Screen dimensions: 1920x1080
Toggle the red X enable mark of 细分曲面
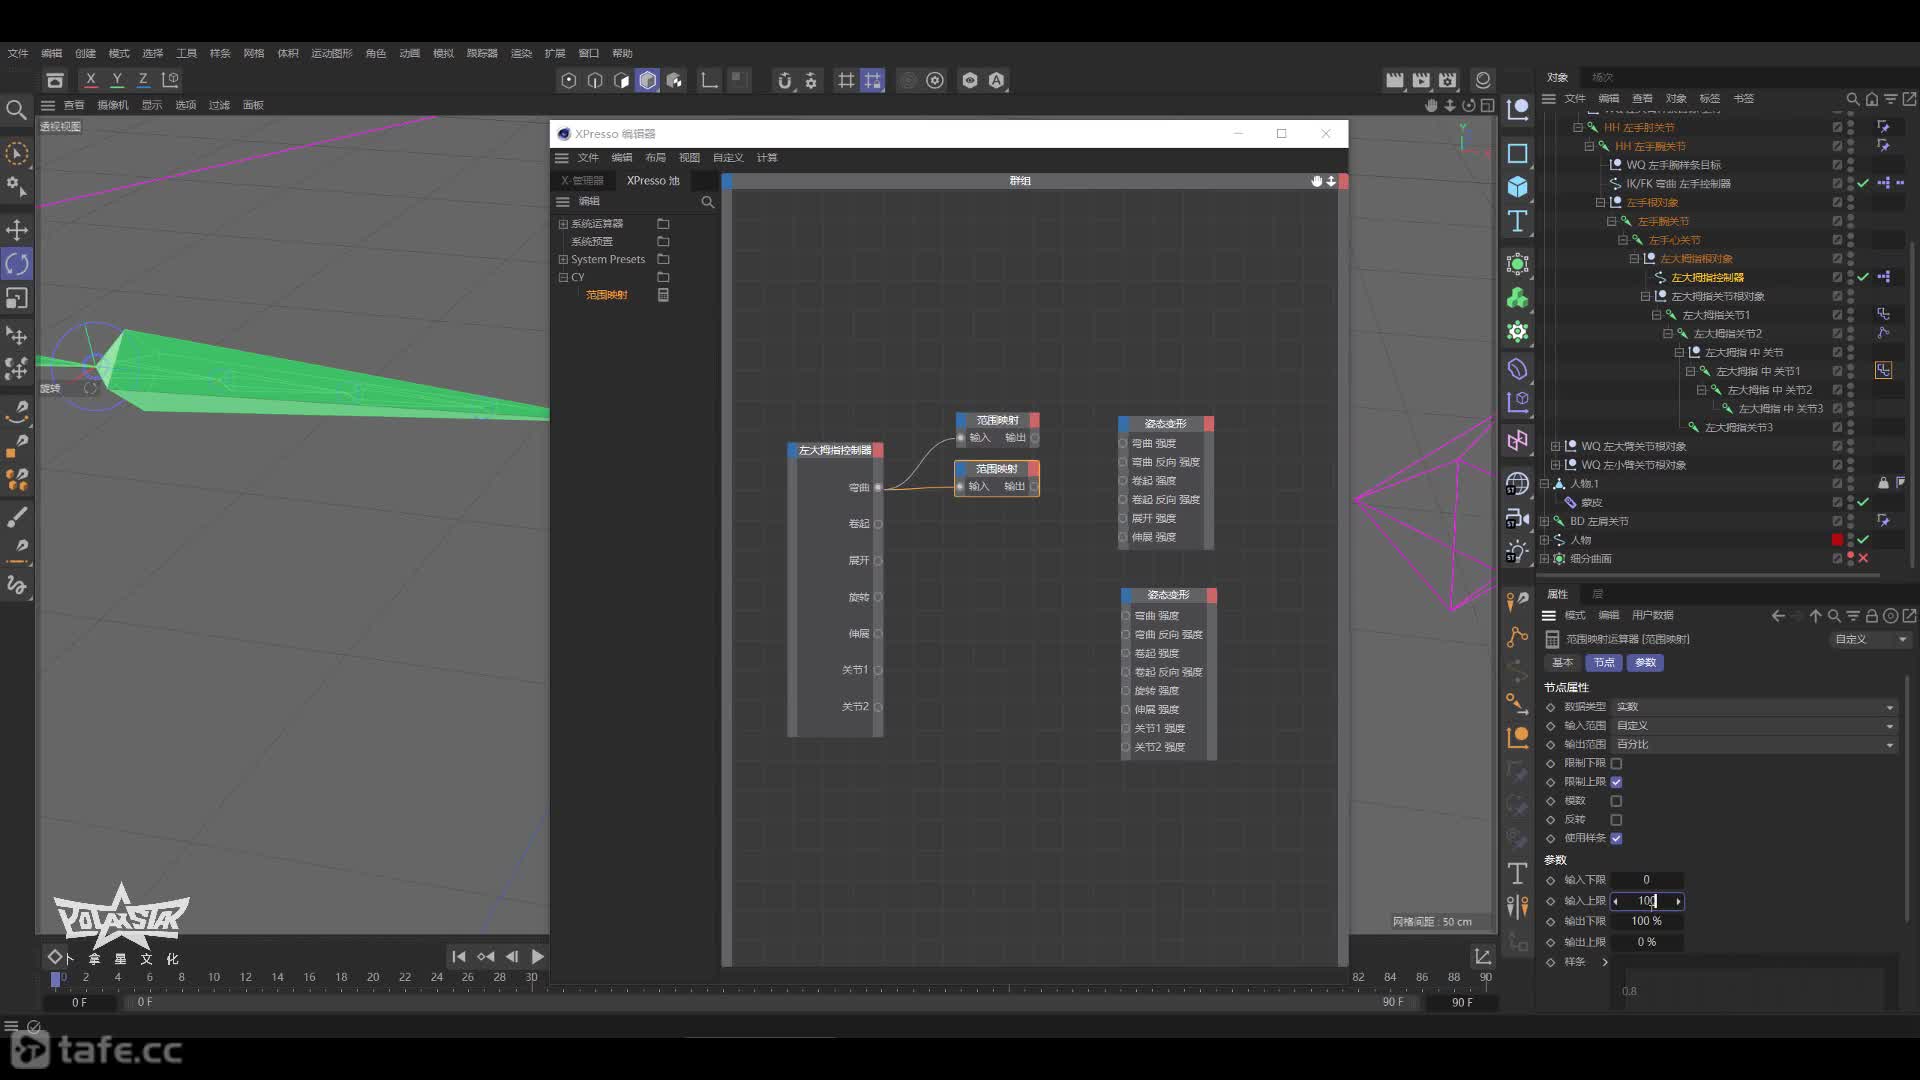[1864, 559]
